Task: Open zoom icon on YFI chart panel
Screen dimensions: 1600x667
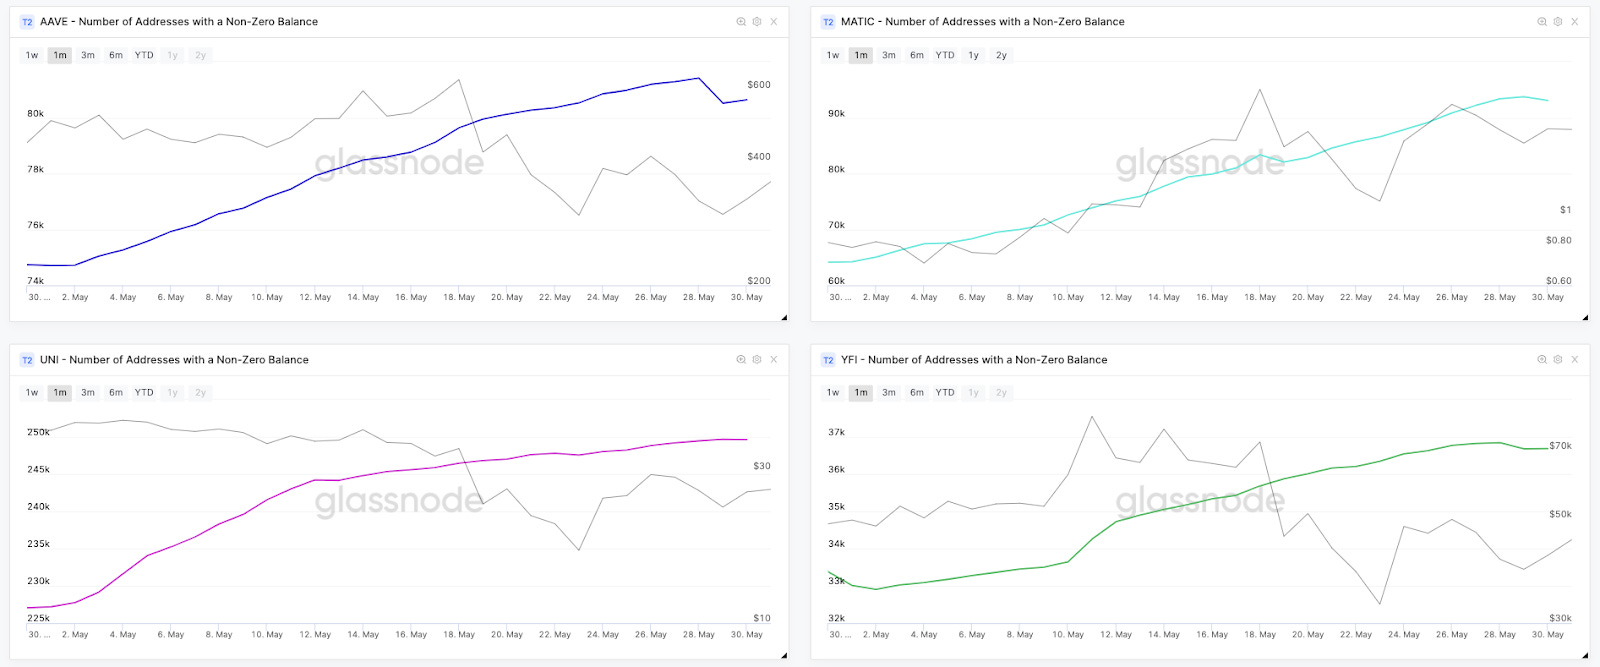Action: click(x=1542, y=360)
